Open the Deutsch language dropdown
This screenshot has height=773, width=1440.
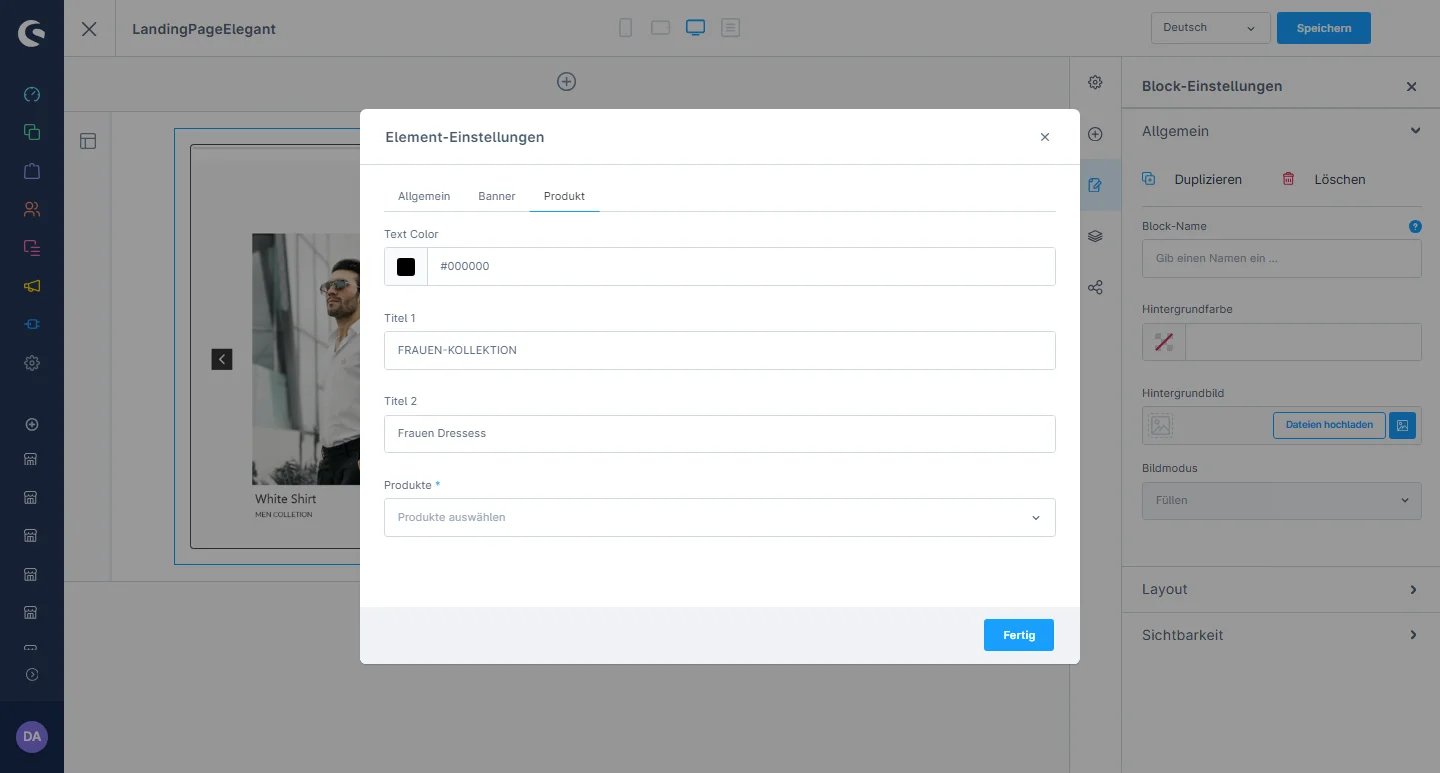tap(1210, 28)
